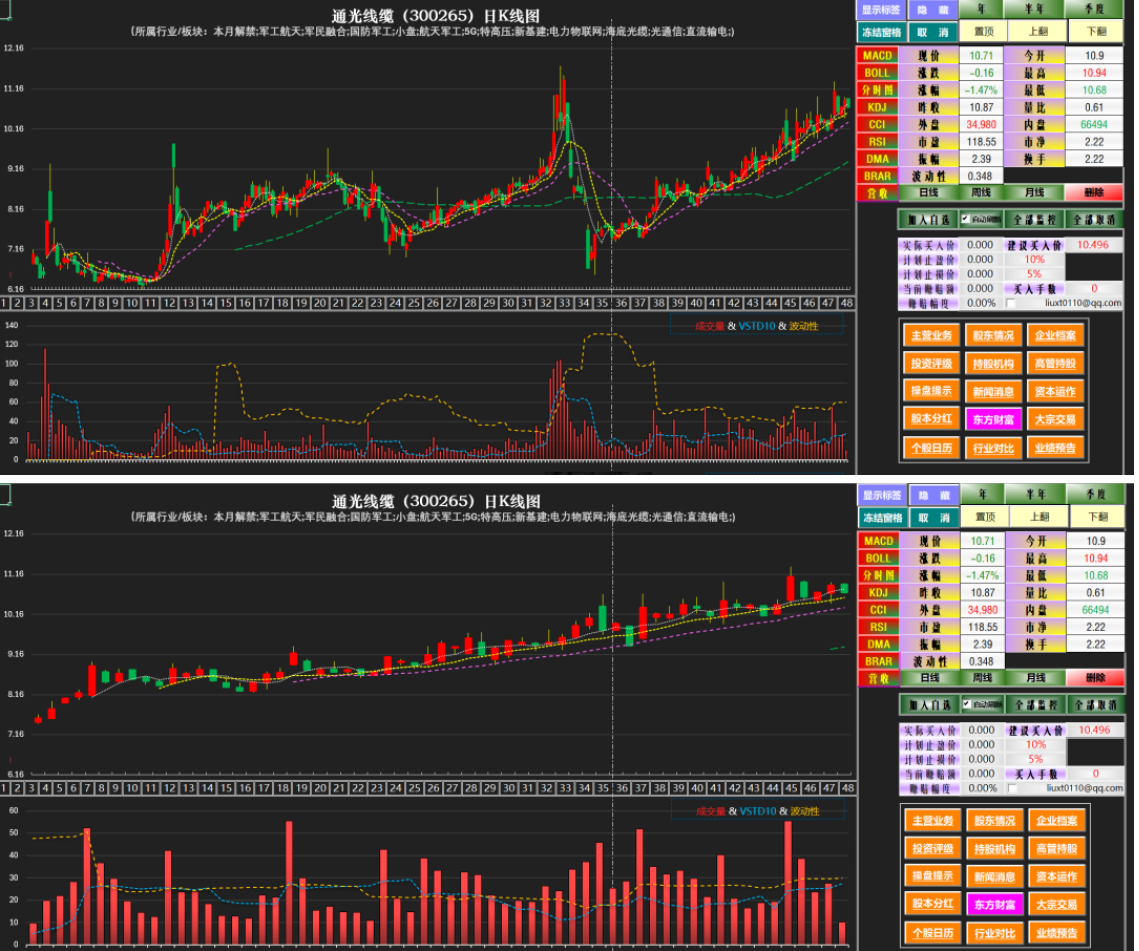
Task: Click the red 删除 button in the upper panel
Action: [1093, 193]
